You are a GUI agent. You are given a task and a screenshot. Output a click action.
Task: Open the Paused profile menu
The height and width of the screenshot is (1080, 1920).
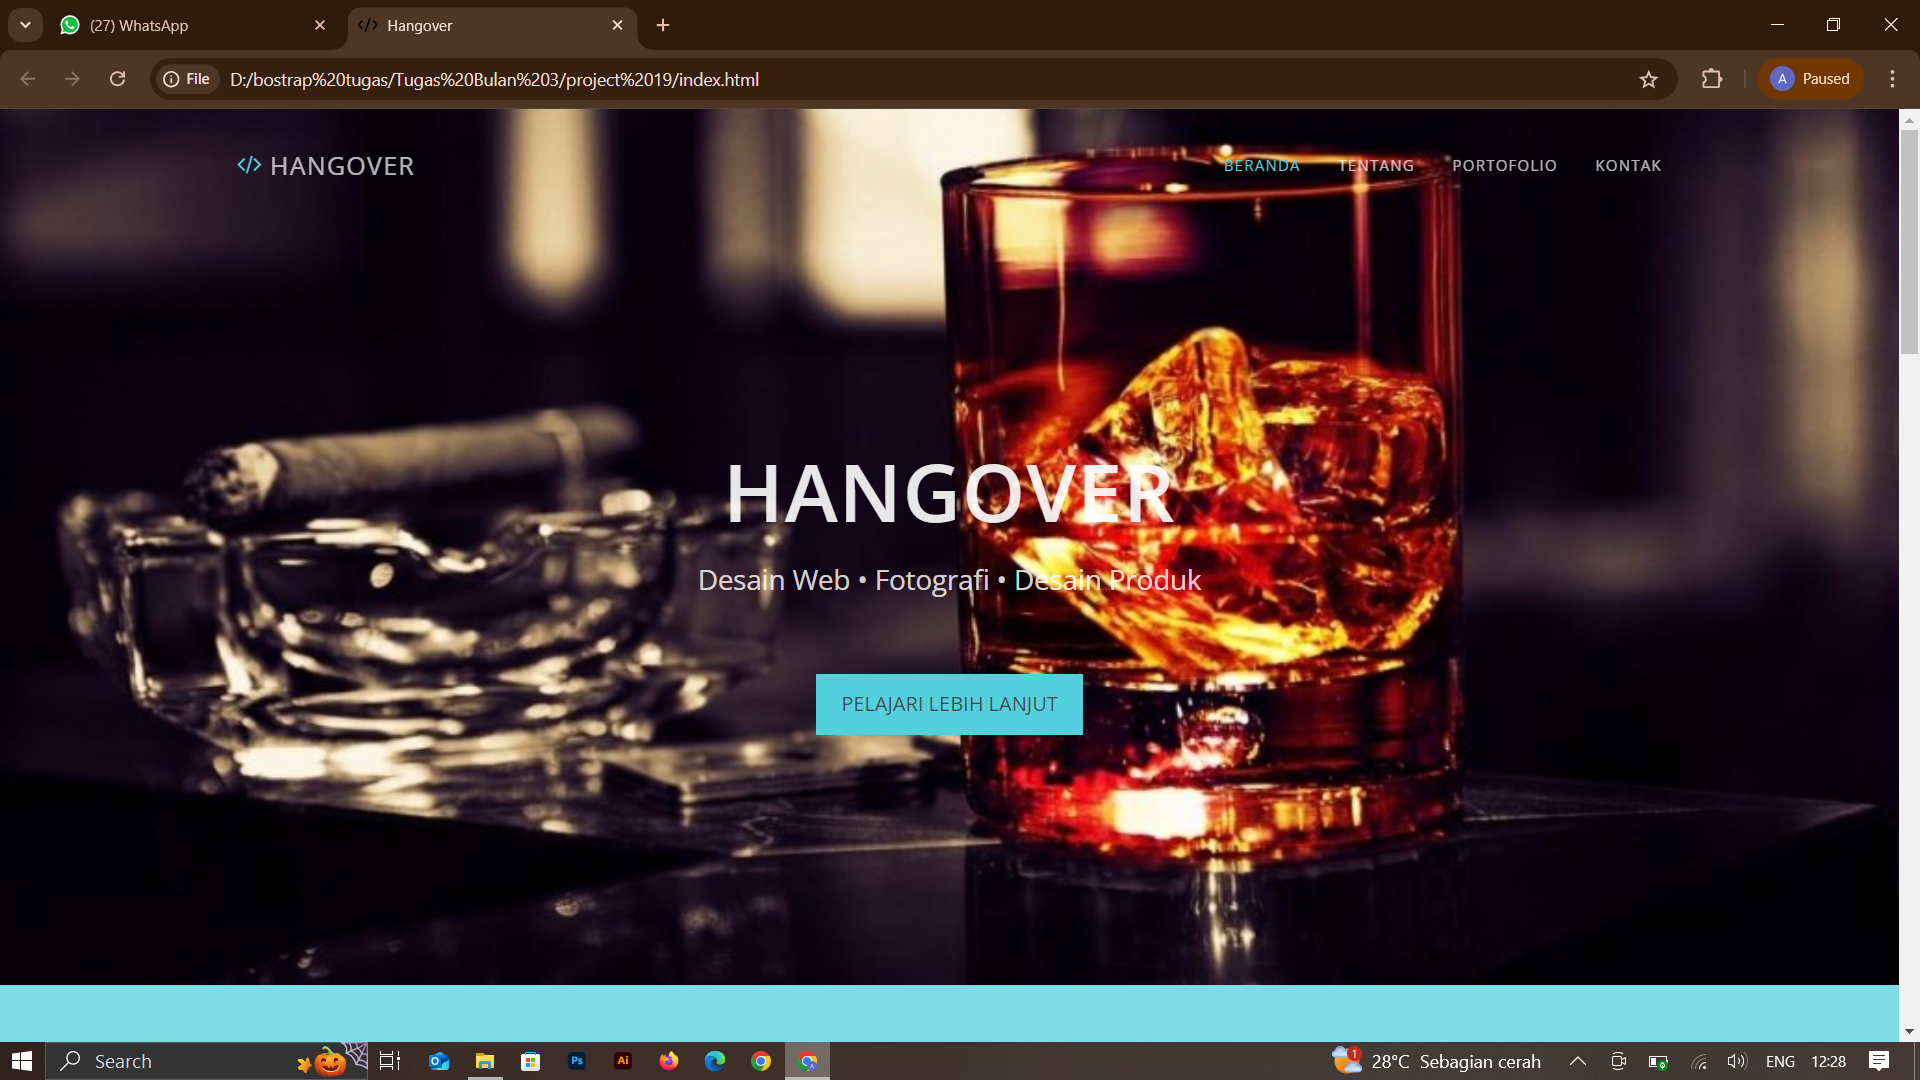tap(1810, 79)
